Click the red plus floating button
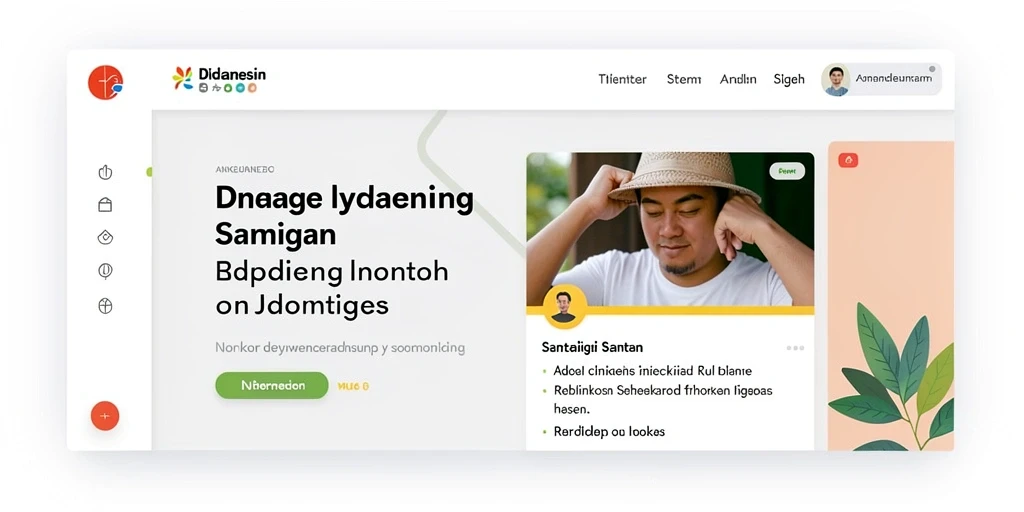Image resolution: width=1024 pixels, height=512 pixels. tap(105, 416)
